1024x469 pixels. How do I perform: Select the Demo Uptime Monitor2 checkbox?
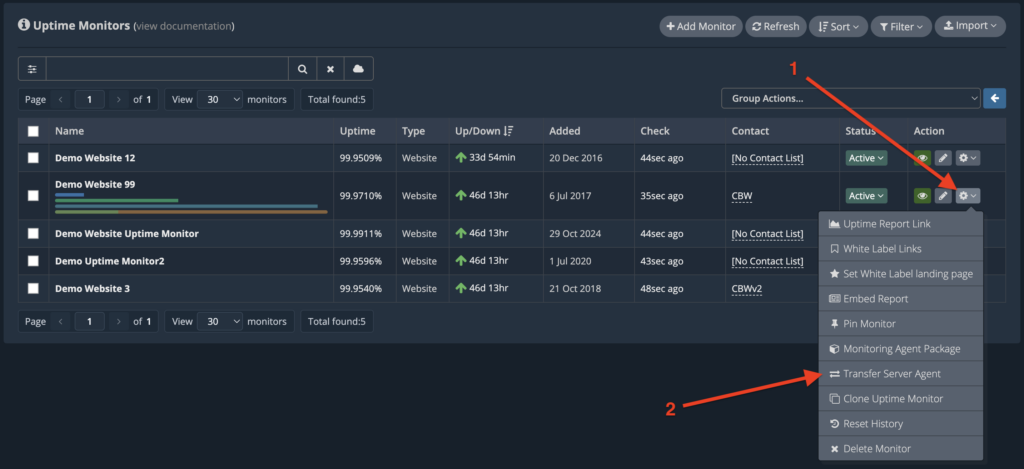[x=33, y=261]
